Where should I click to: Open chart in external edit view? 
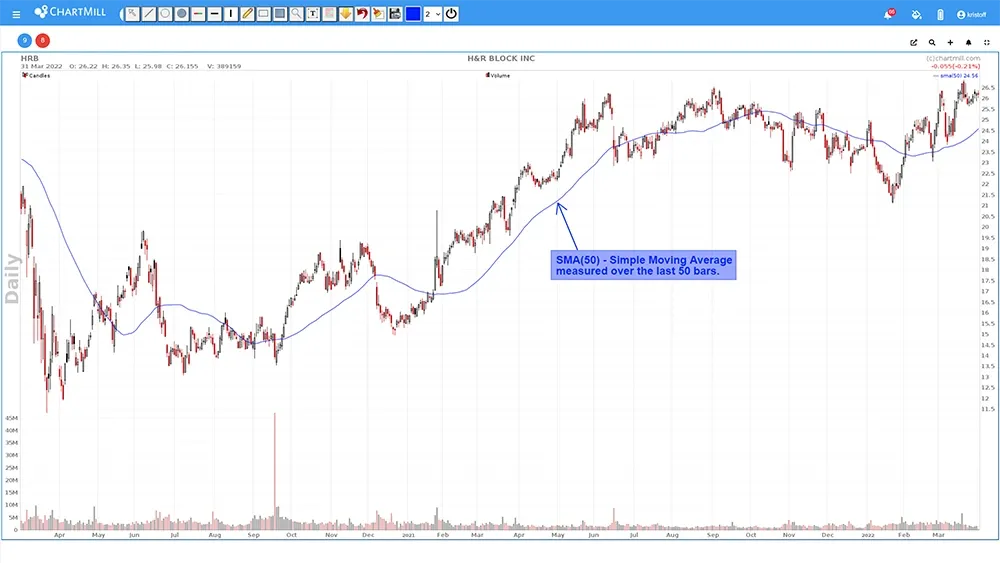(913, 43)
